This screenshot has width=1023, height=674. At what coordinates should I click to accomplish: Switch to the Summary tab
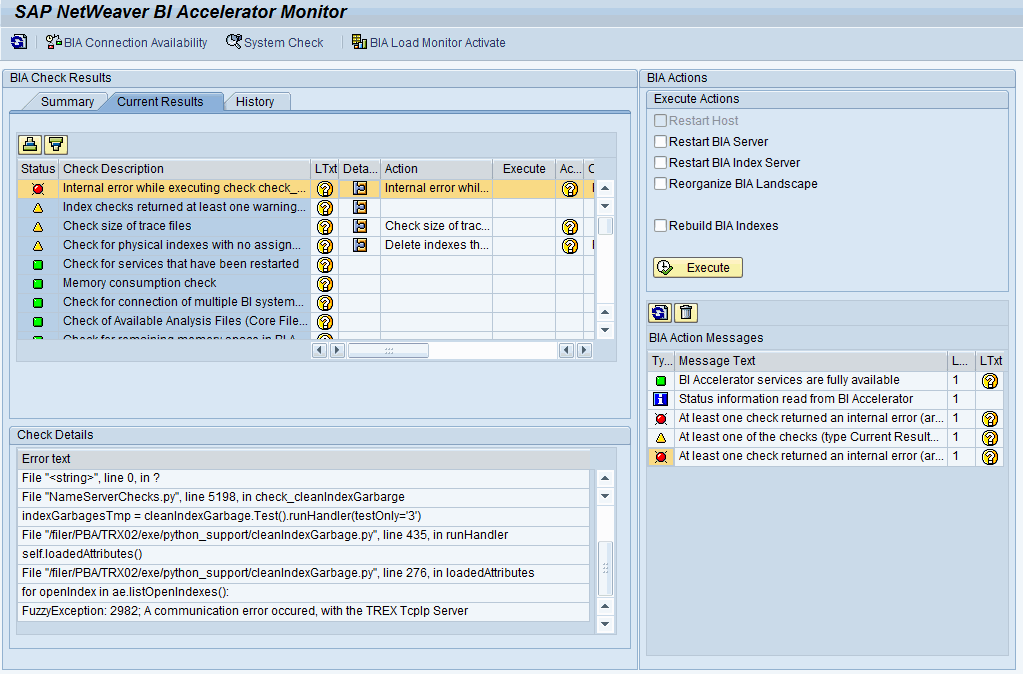pos(67,102)
